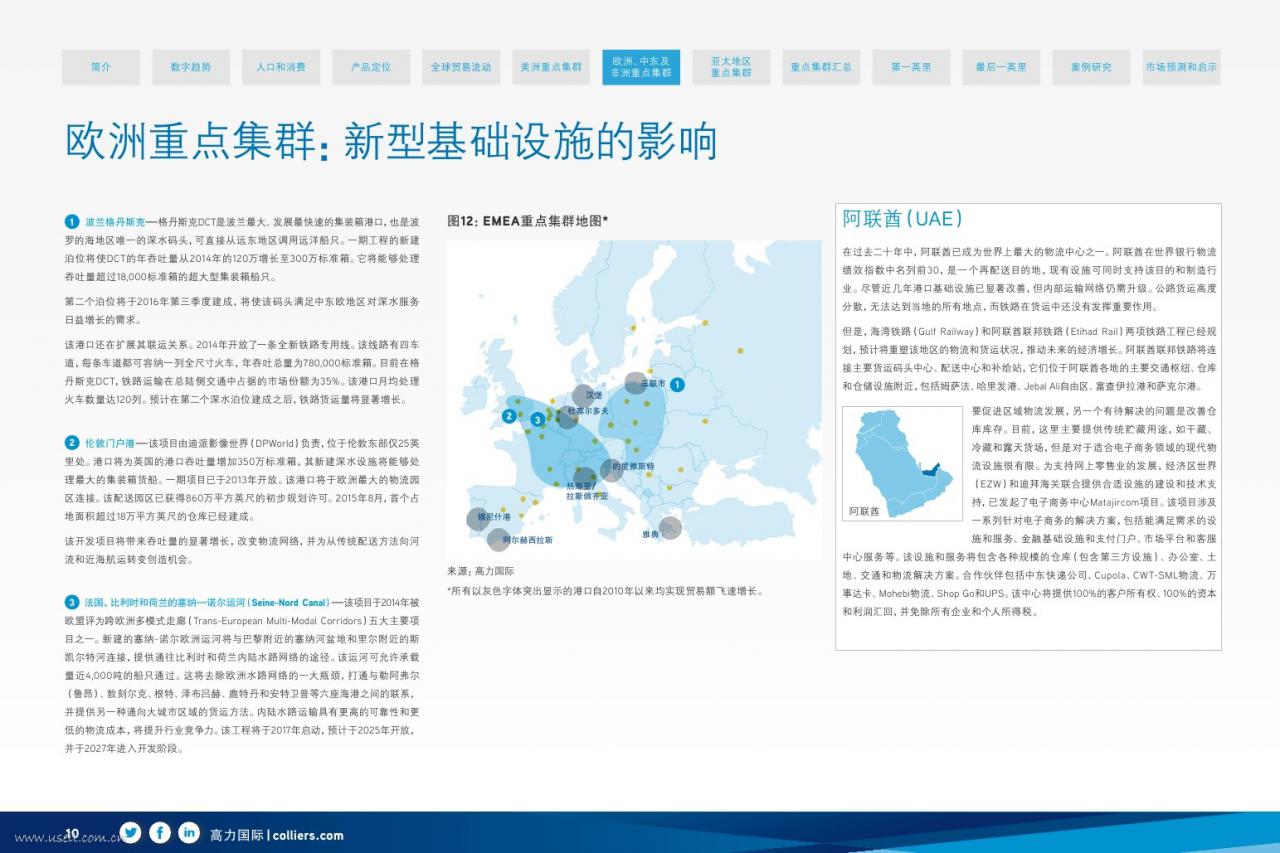
Task: Click the gray port circle beside 汉堡
Action: click(582, 396)
